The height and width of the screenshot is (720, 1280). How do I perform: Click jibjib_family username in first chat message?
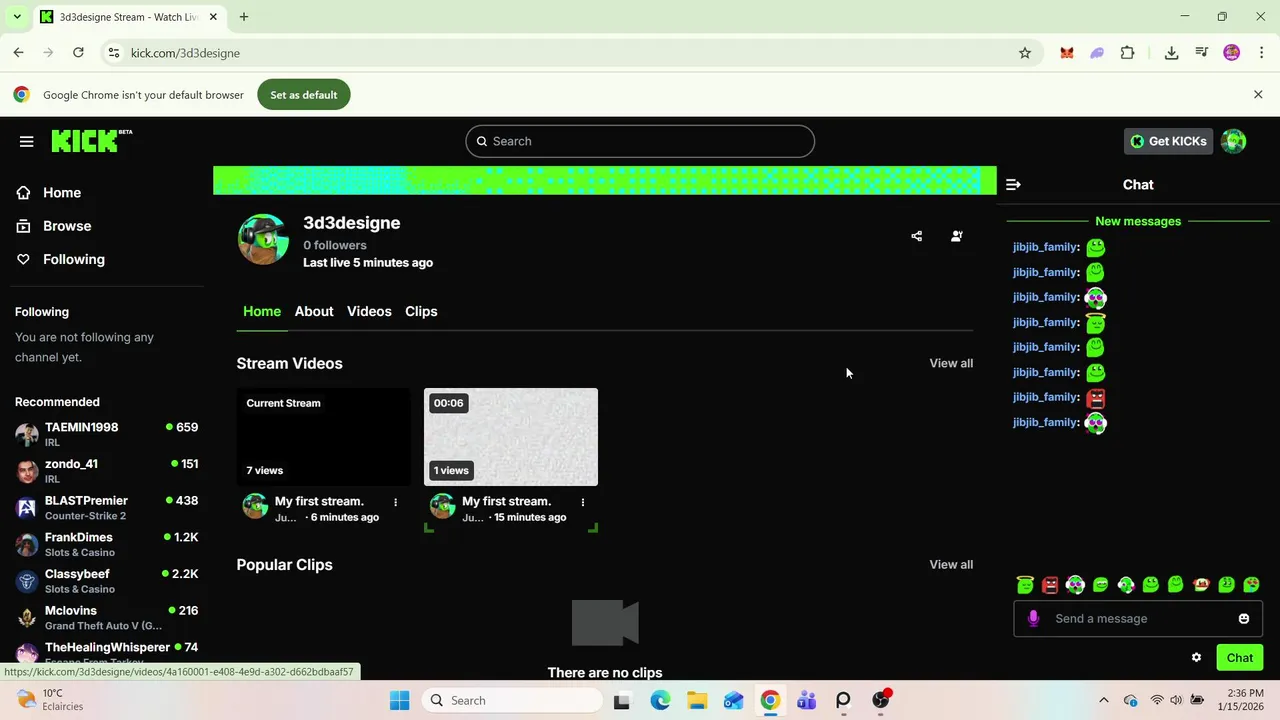click(x=1045, y=247)
